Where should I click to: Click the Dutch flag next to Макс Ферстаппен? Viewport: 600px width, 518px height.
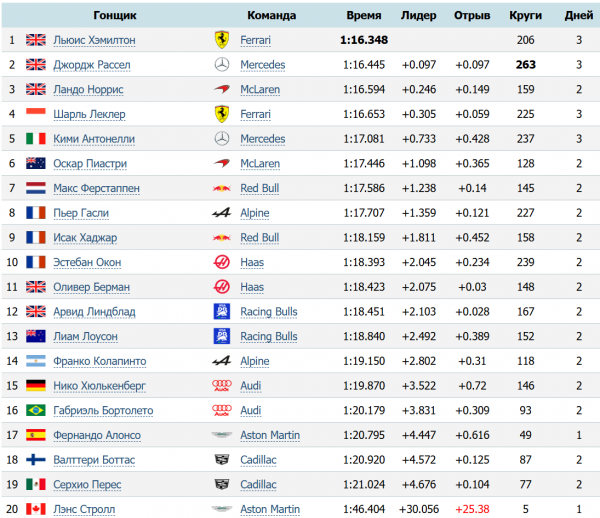[36, 188]
